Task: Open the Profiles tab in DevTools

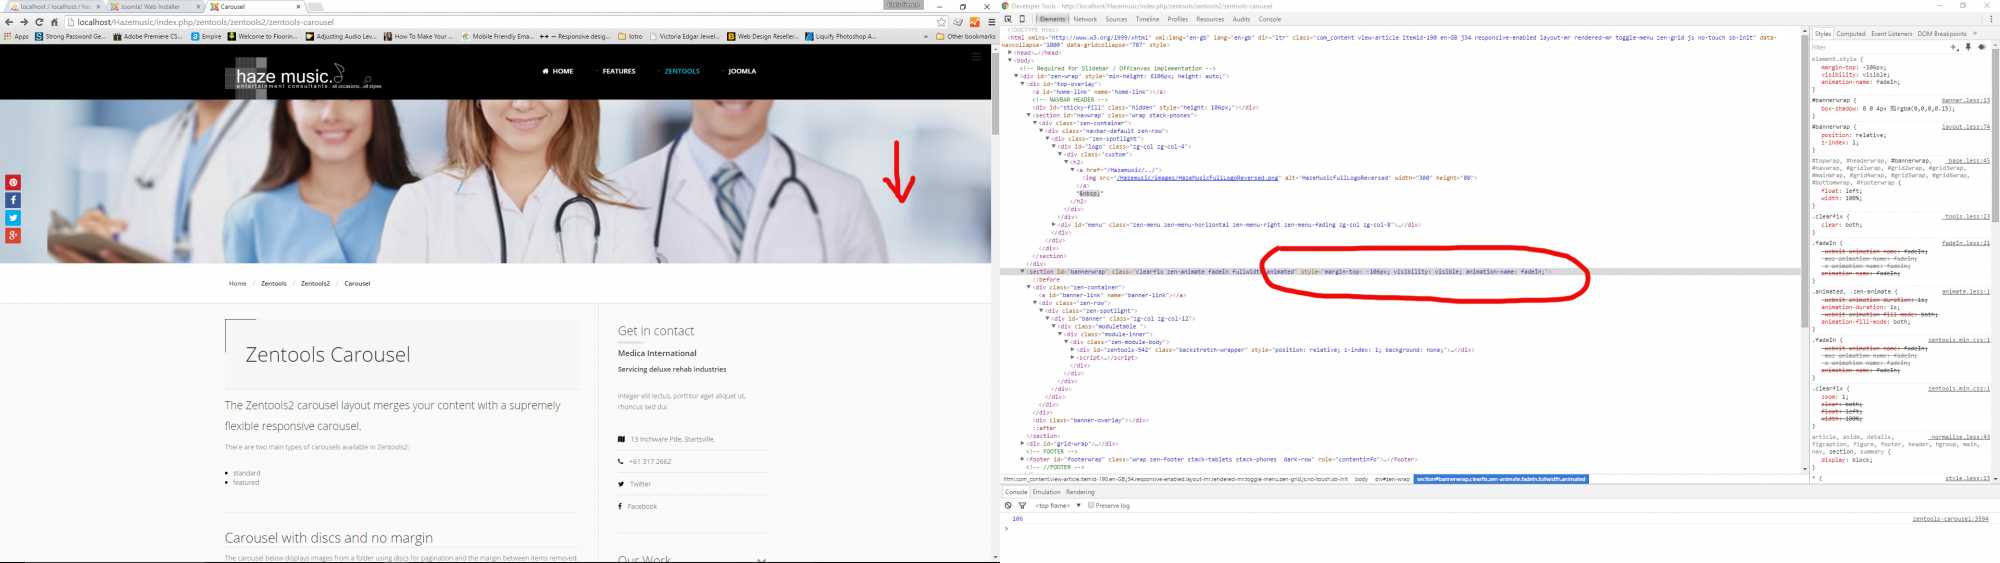Action: [1178, 19]
